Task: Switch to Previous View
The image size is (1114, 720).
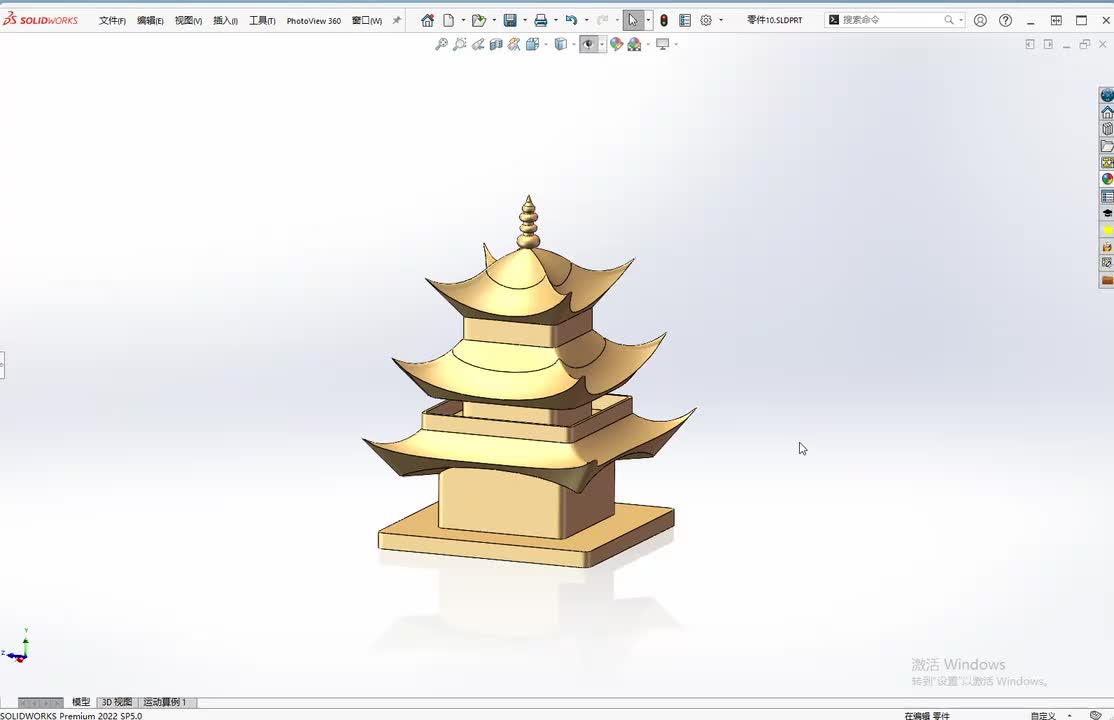Action: pyautogui.click(x=478, y=44)
